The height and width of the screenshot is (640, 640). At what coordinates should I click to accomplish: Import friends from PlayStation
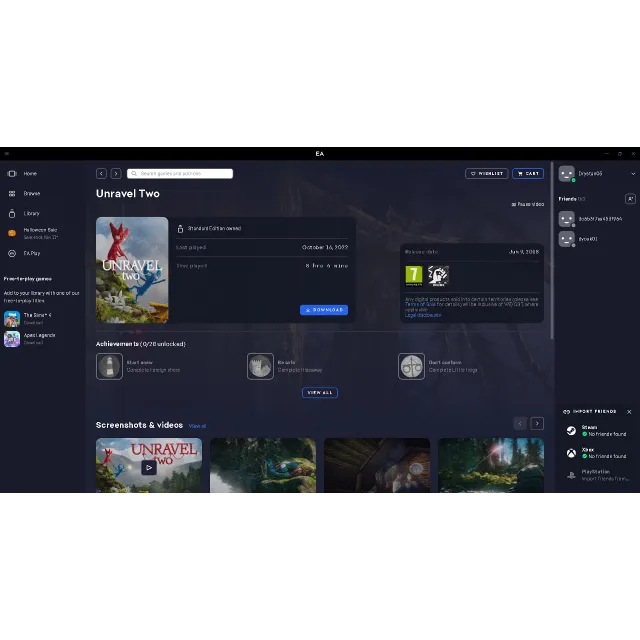coord(596,475)
